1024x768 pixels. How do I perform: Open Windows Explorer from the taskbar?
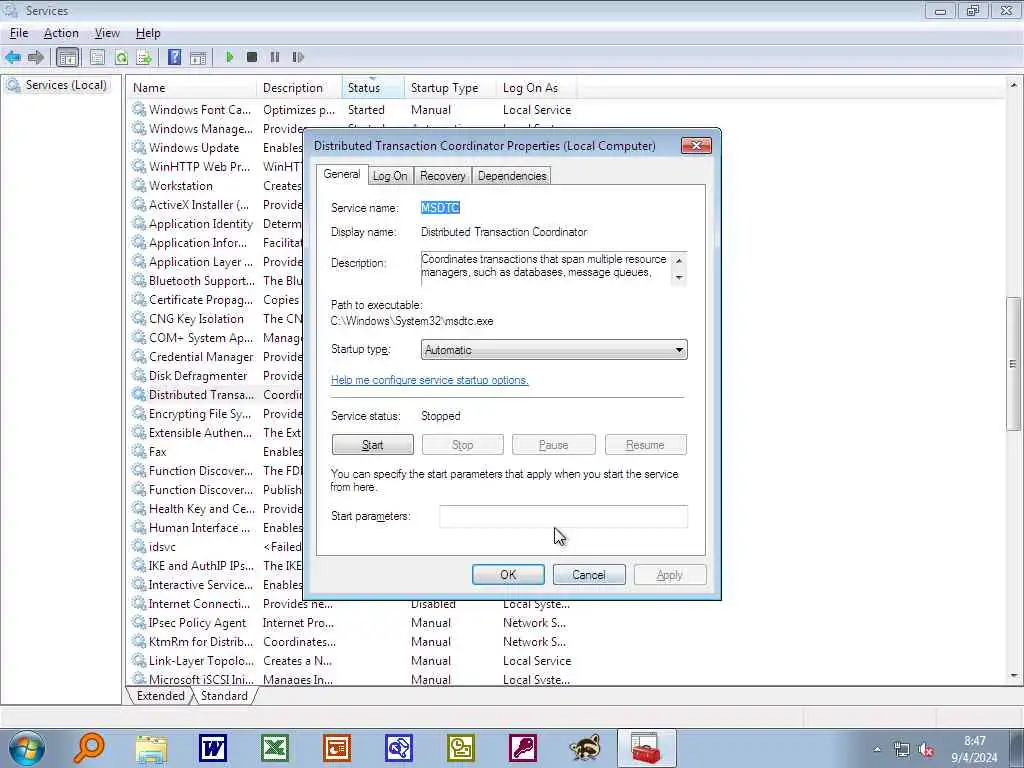point(152,749)
